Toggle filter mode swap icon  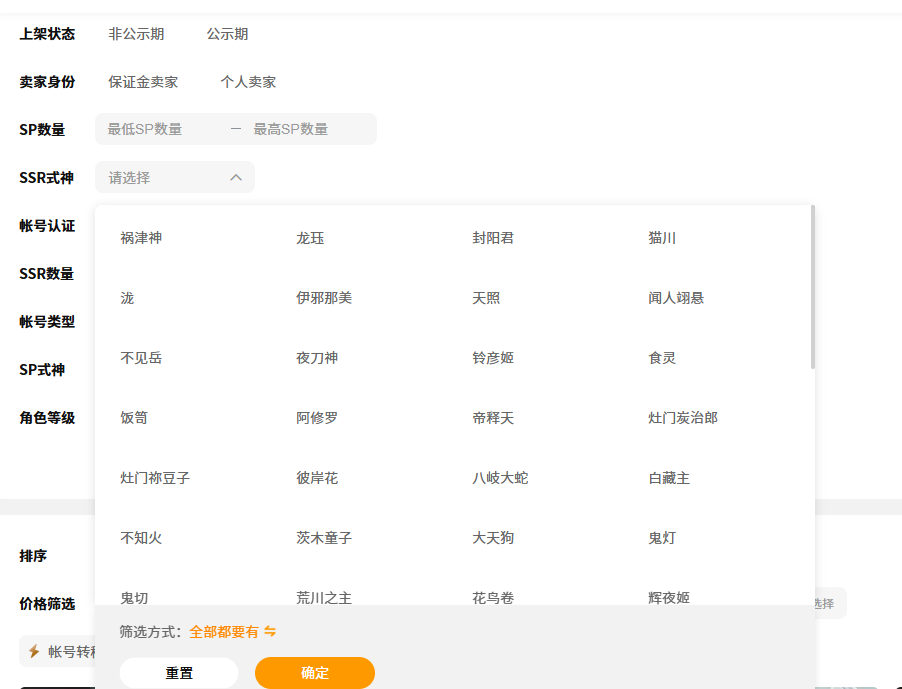pos(270,632)
